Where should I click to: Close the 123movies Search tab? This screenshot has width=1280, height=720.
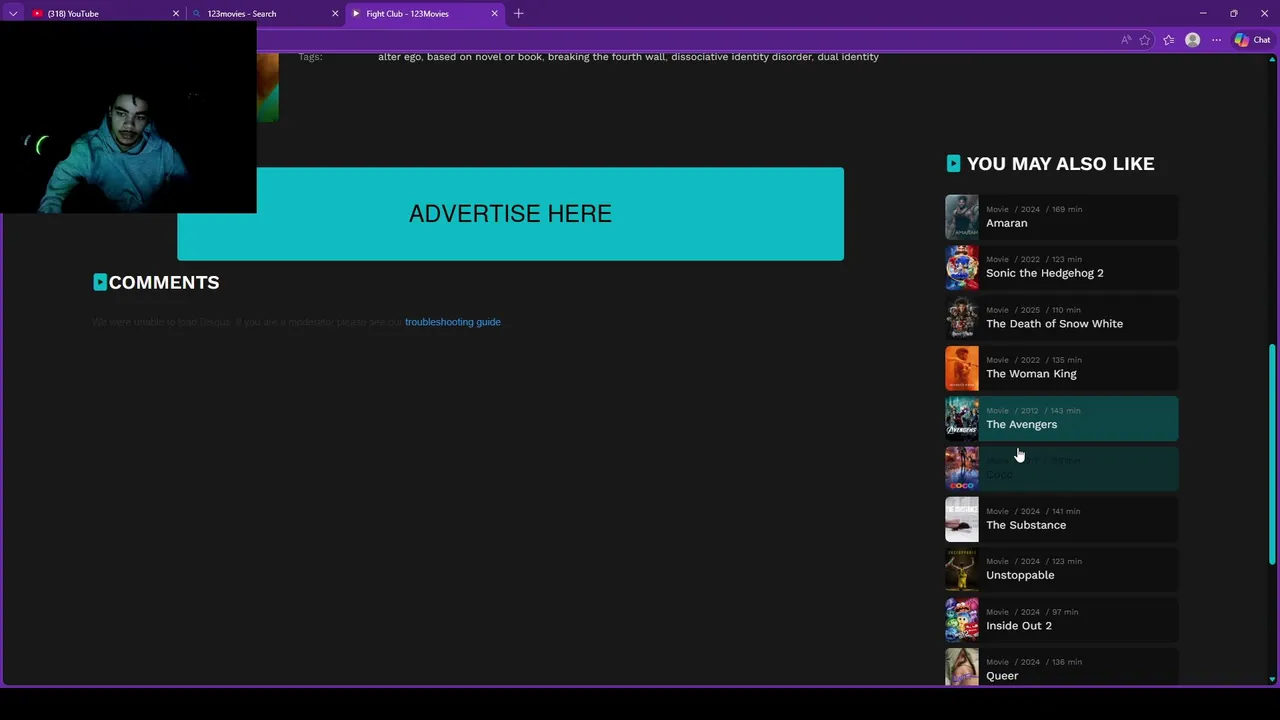point(335,13)
